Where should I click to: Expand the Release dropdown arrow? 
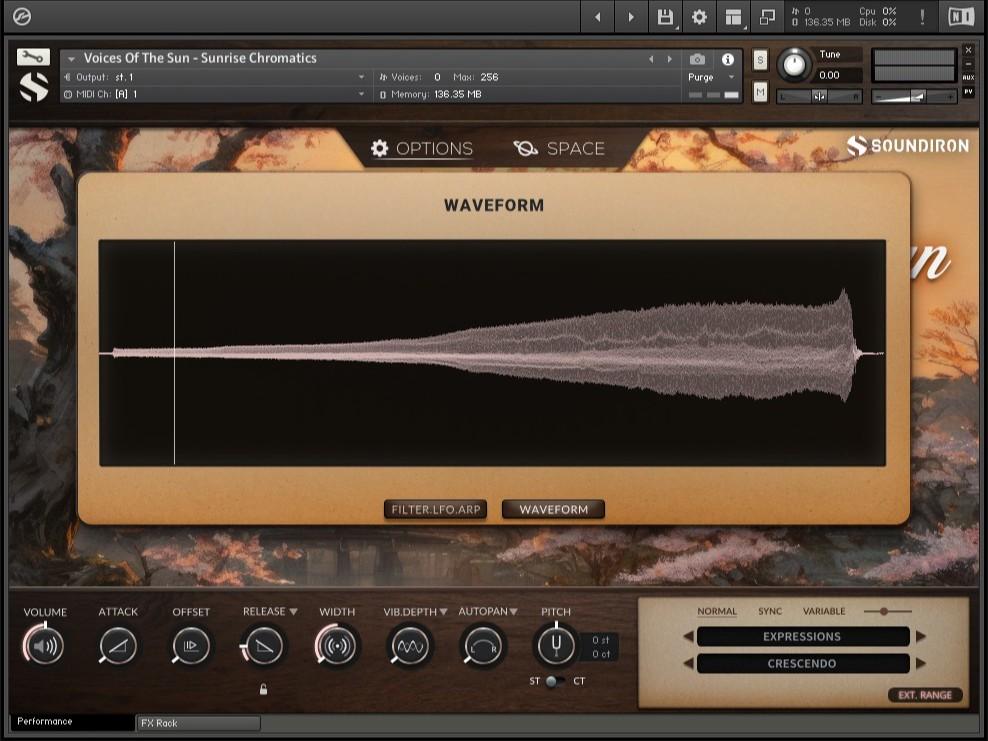tap(293, 612)
